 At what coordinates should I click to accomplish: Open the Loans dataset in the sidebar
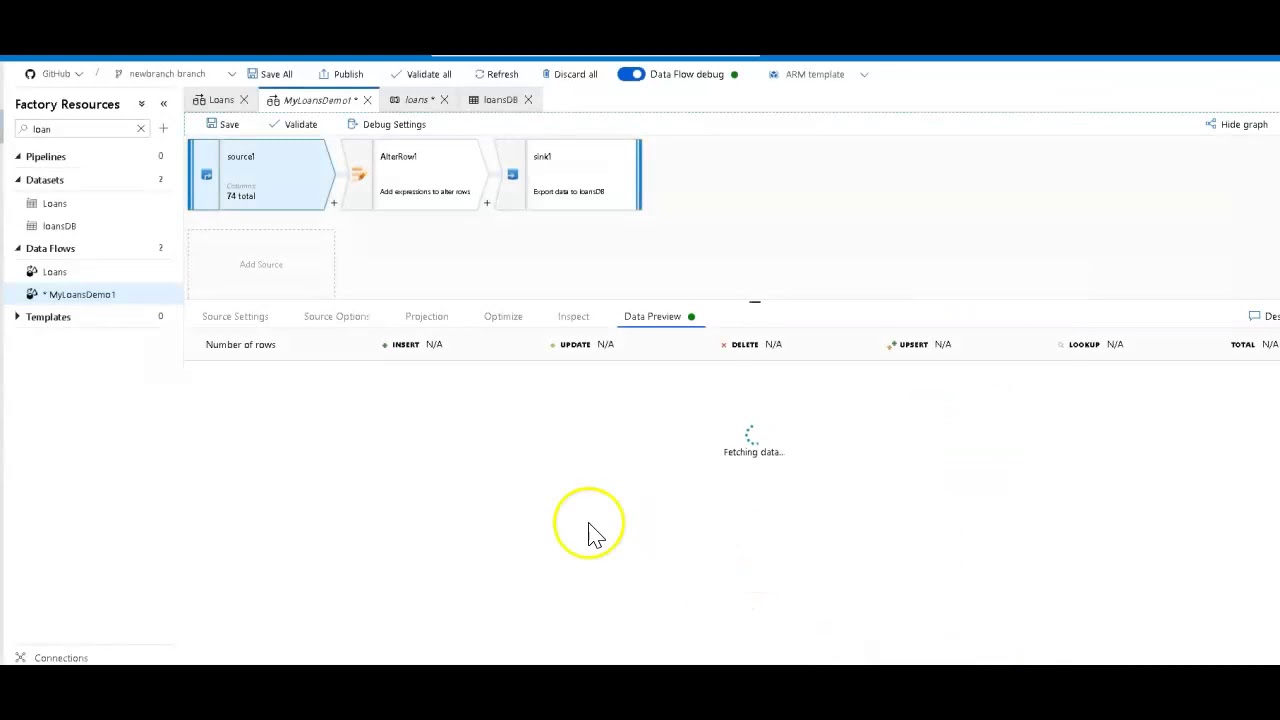click(55, 204)
